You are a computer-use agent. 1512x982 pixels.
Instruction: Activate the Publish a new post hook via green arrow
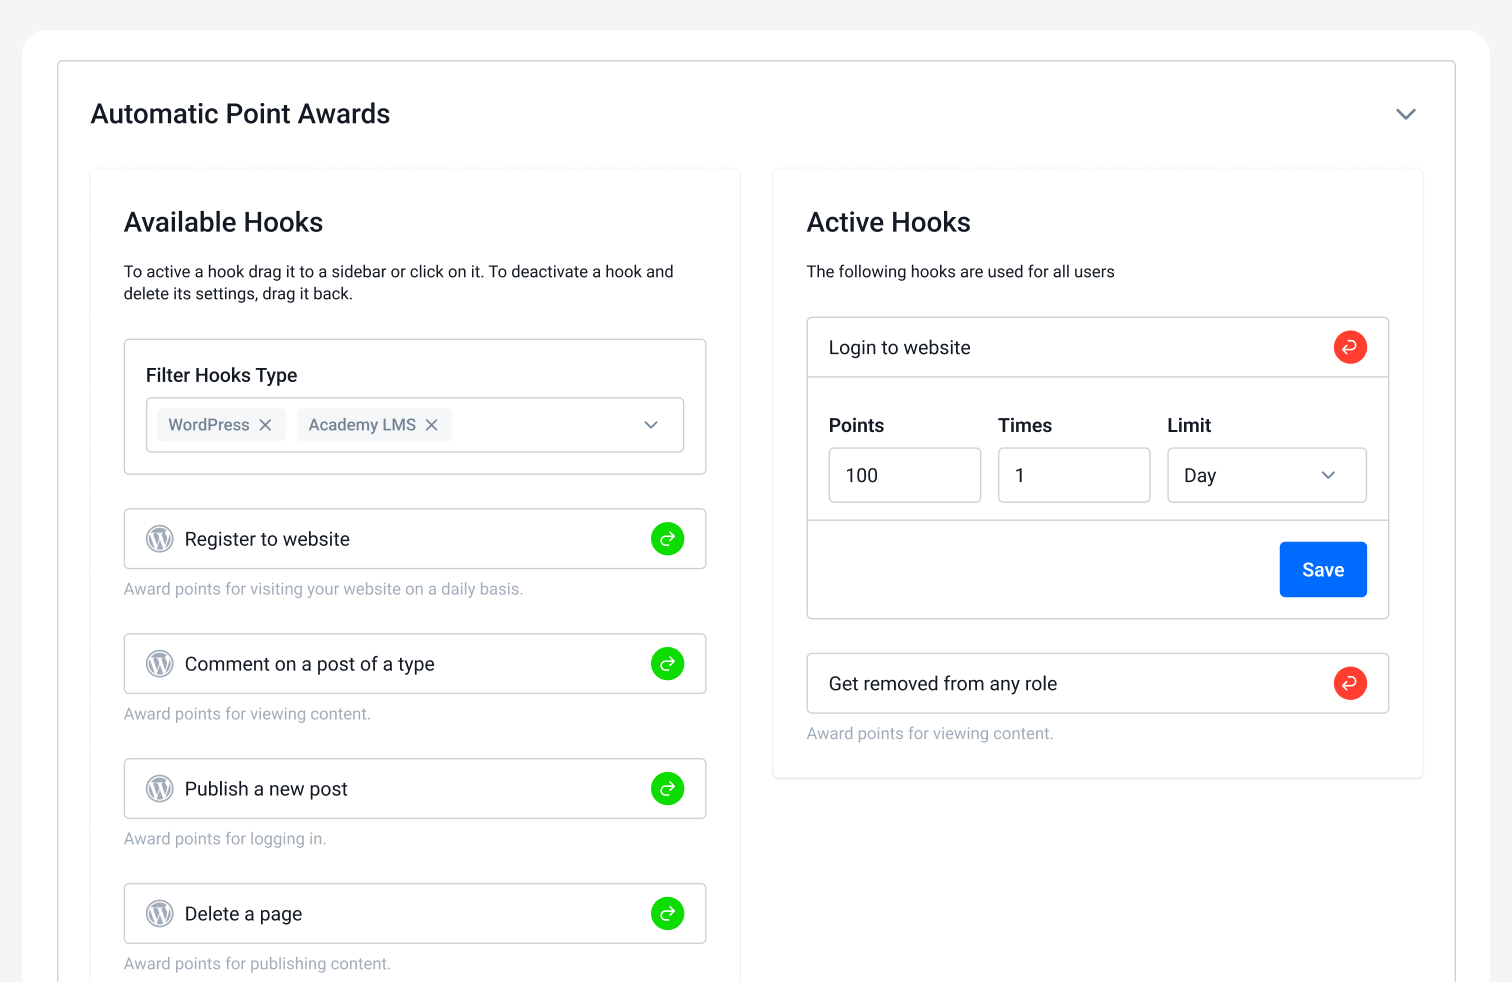tap(667, 788)
